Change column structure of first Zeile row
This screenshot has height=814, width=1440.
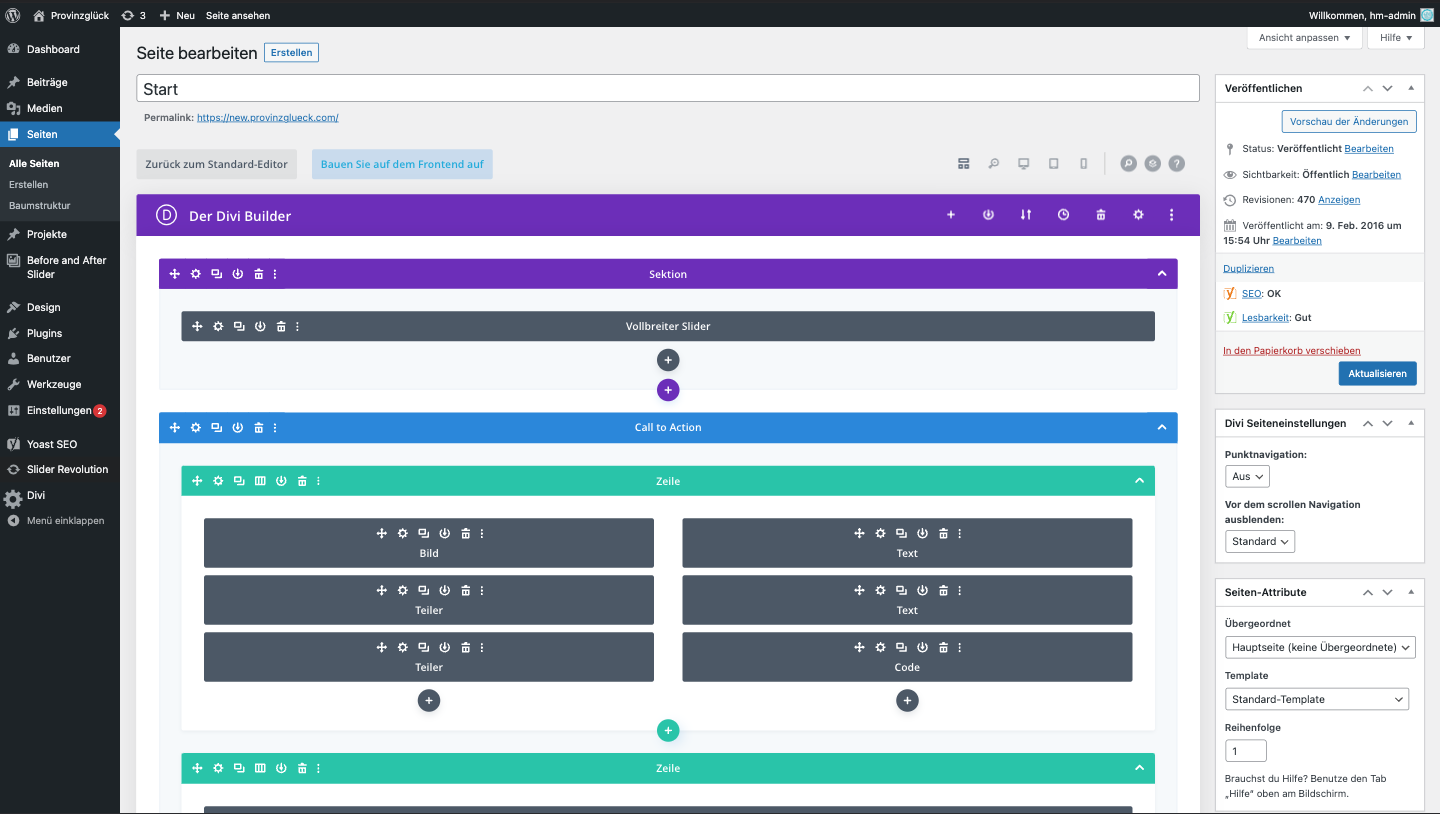click(260, 481)
